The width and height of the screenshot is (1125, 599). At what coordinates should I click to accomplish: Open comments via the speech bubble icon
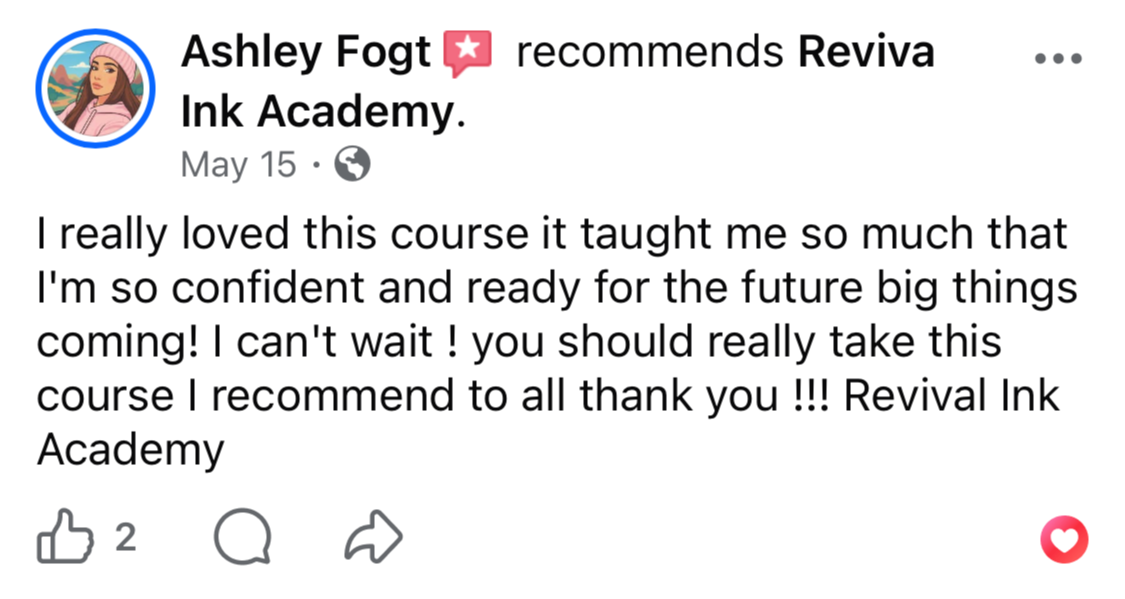(x=242, y=539)
